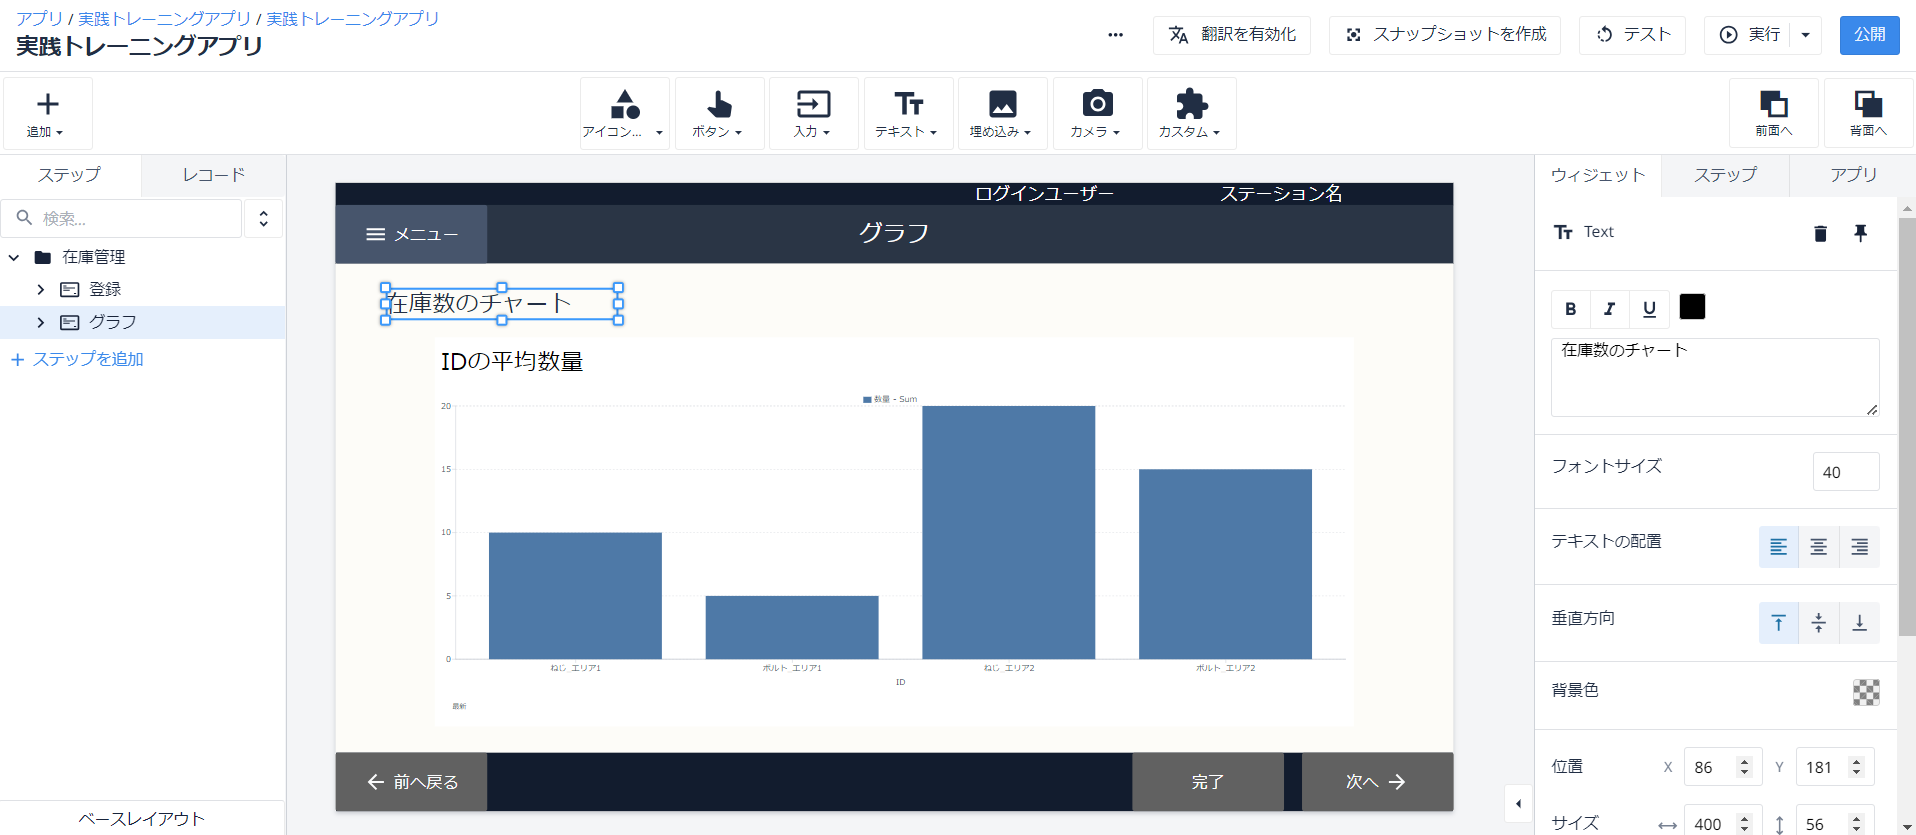
Task: Expand the 登録 step
Action: (40, 290)
